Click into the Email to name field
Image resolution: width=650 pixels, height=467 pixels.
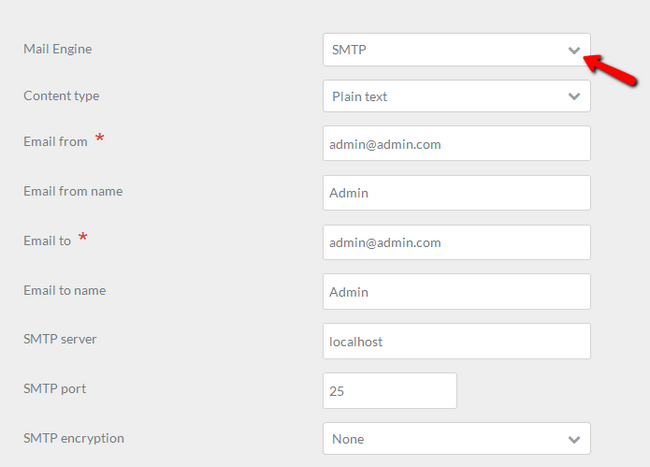point(456,292)
